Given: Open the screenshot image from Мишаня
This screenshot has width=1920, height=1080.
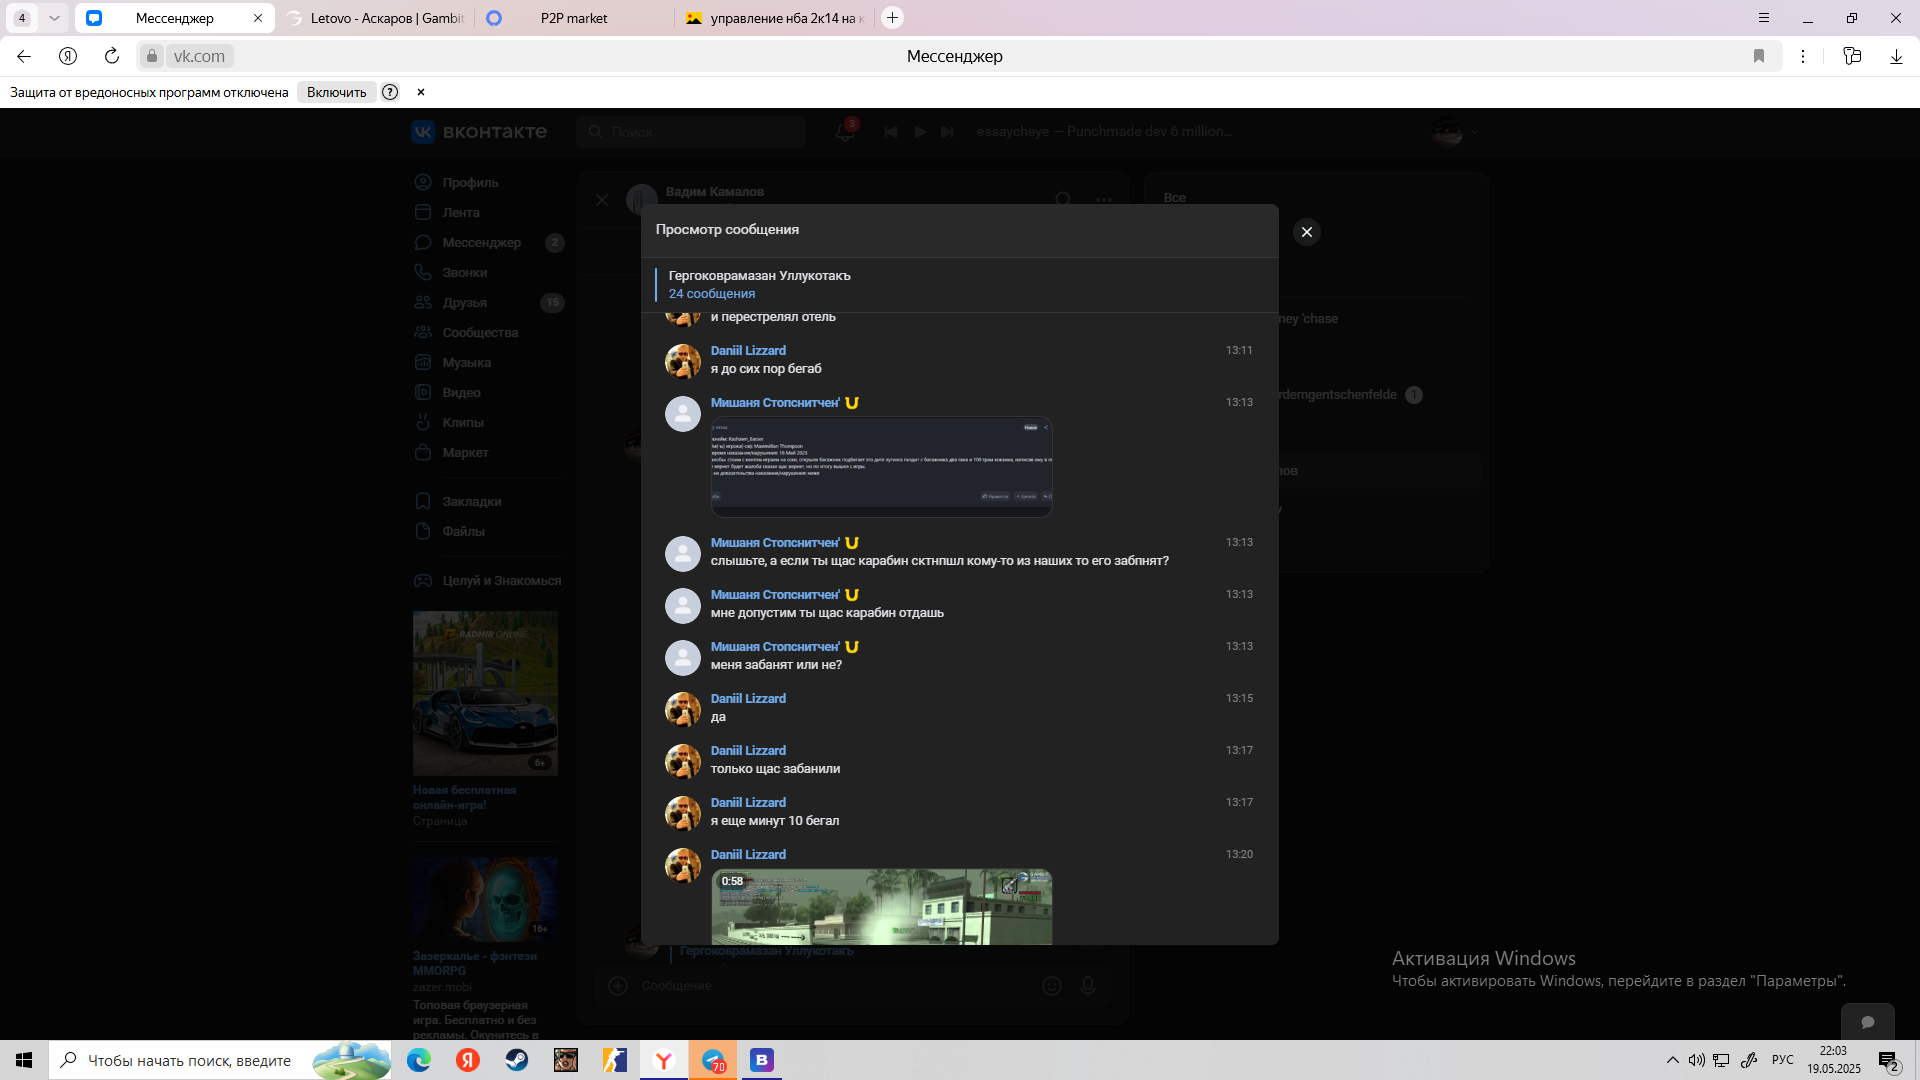Looking at the screenshot, I should pyautogui.click(x=881, y=467).
